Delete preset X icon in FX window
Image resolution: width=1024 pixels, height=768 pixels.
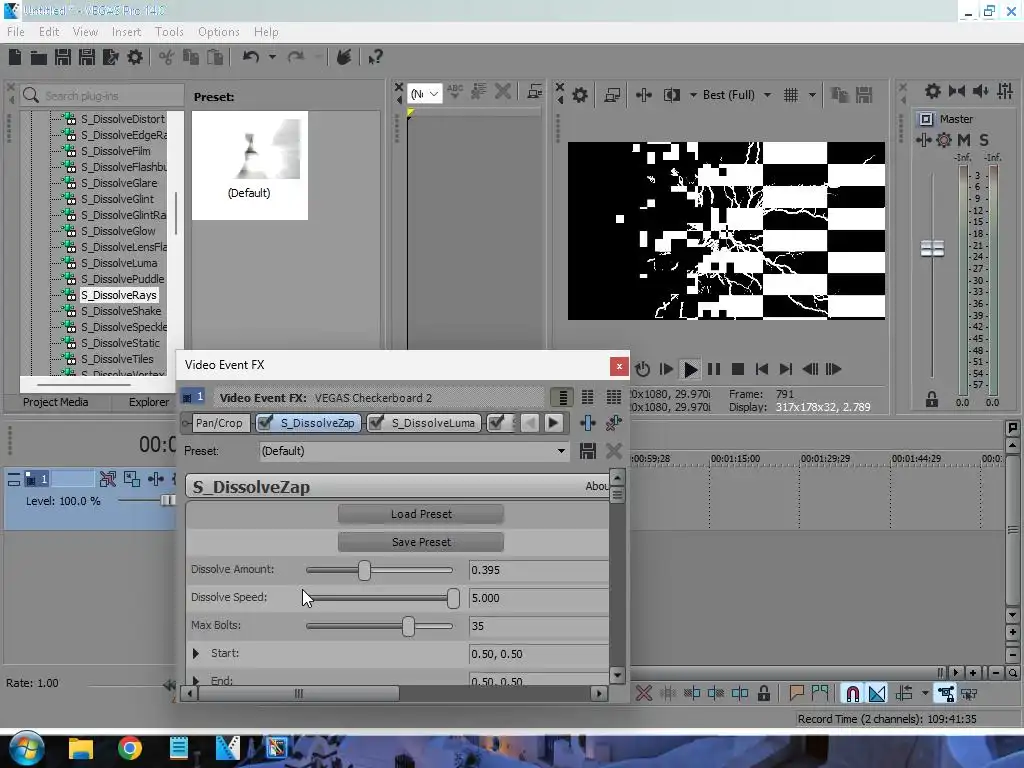(613, 451)
